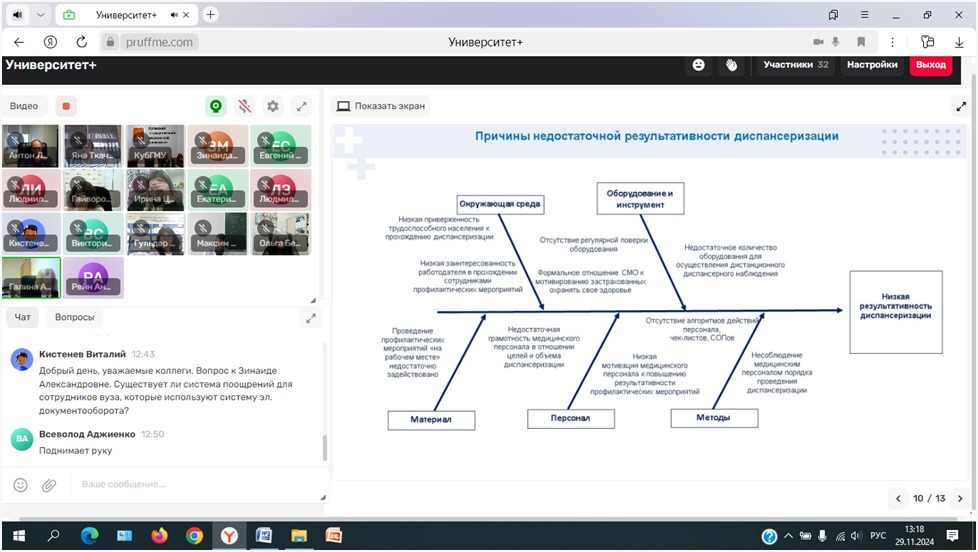Click the Ваше сообщение message field
Screen dimensions: 978x552
click(190, 485)
